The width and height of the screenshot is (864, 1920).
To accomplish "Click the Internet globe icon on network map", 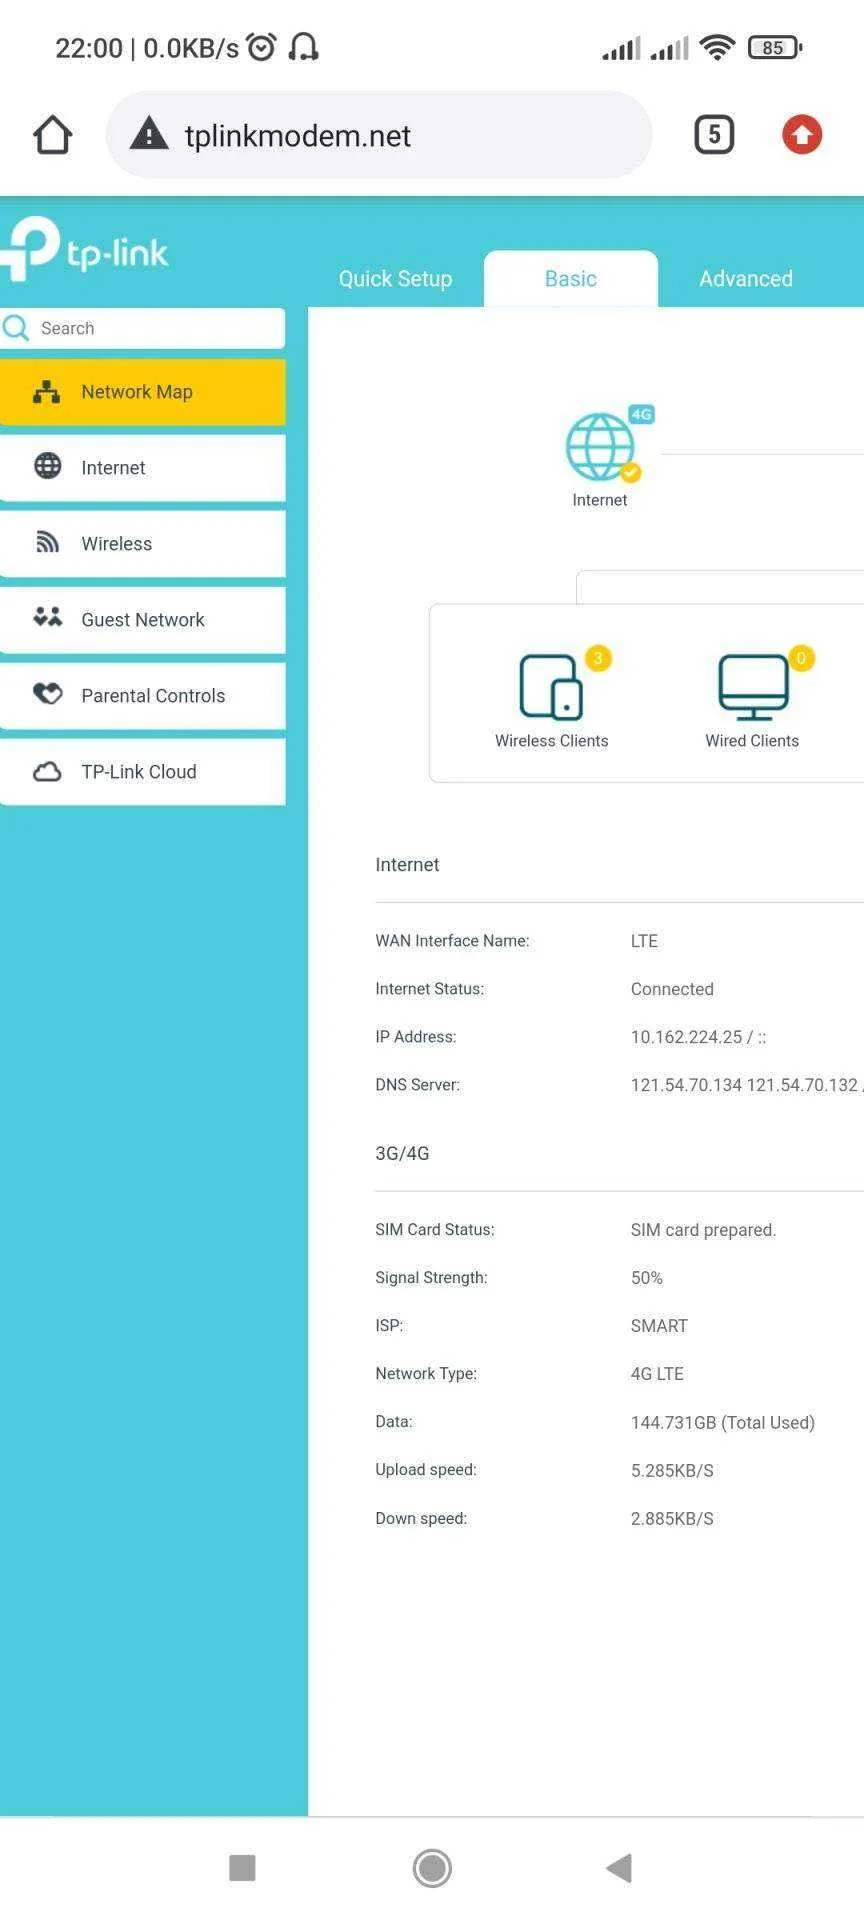I will click(600, 447).
